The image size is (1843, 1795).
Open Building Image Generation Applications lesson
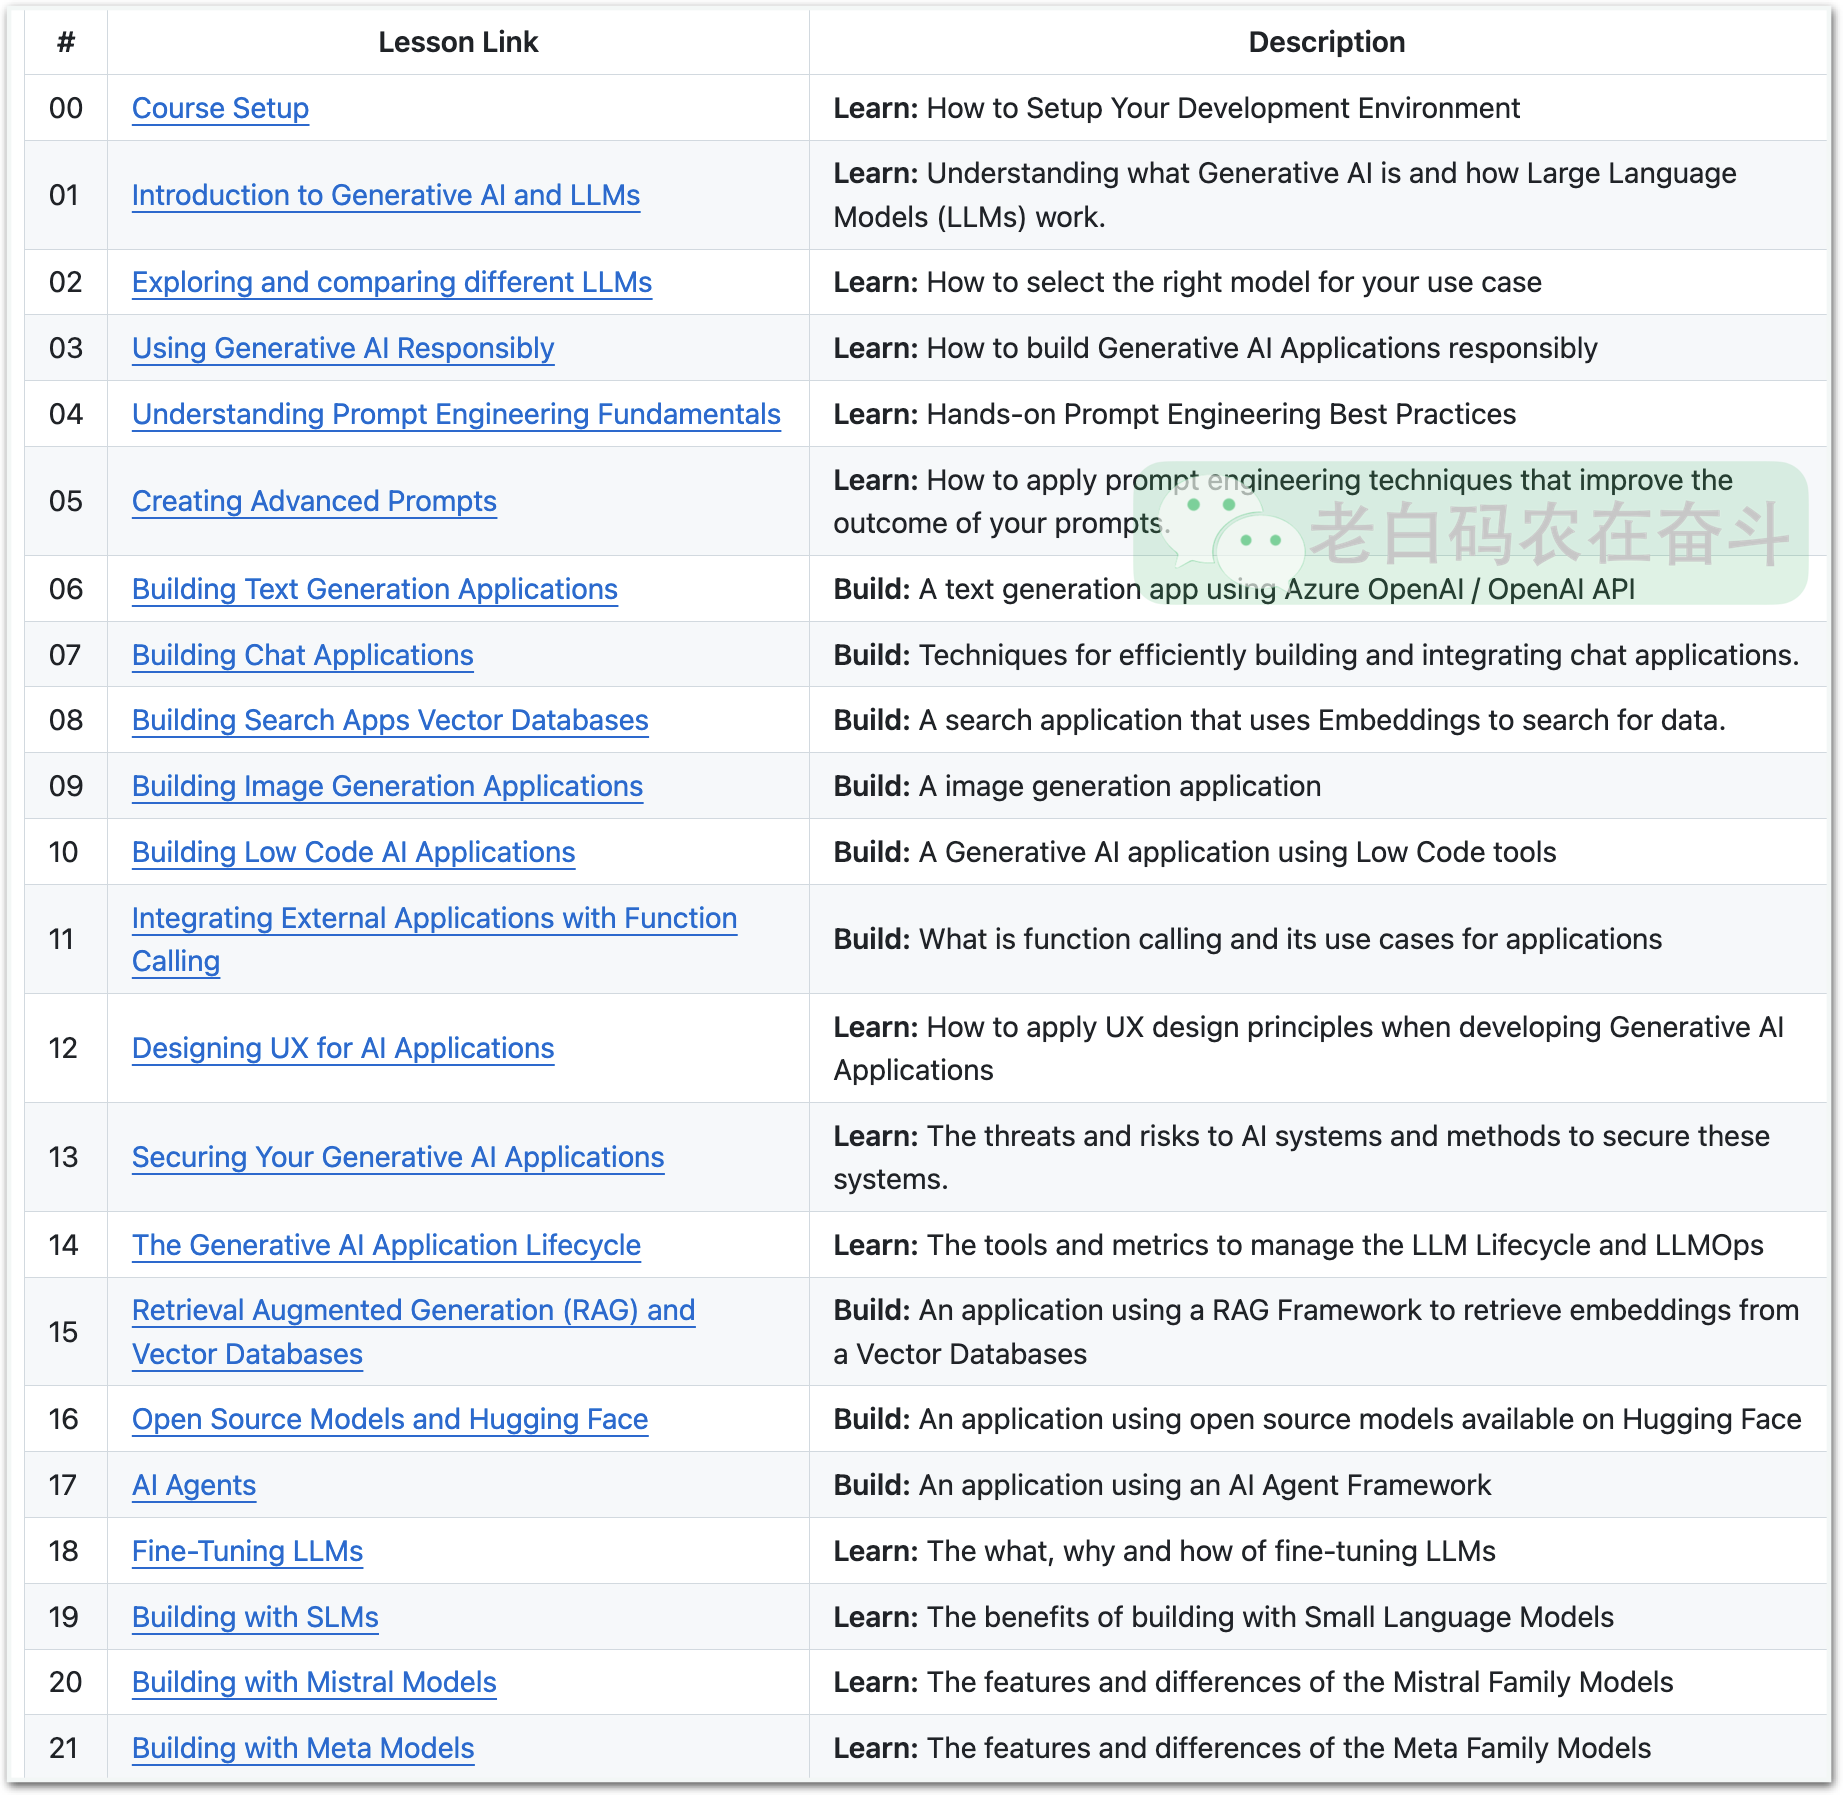point(387,786)
